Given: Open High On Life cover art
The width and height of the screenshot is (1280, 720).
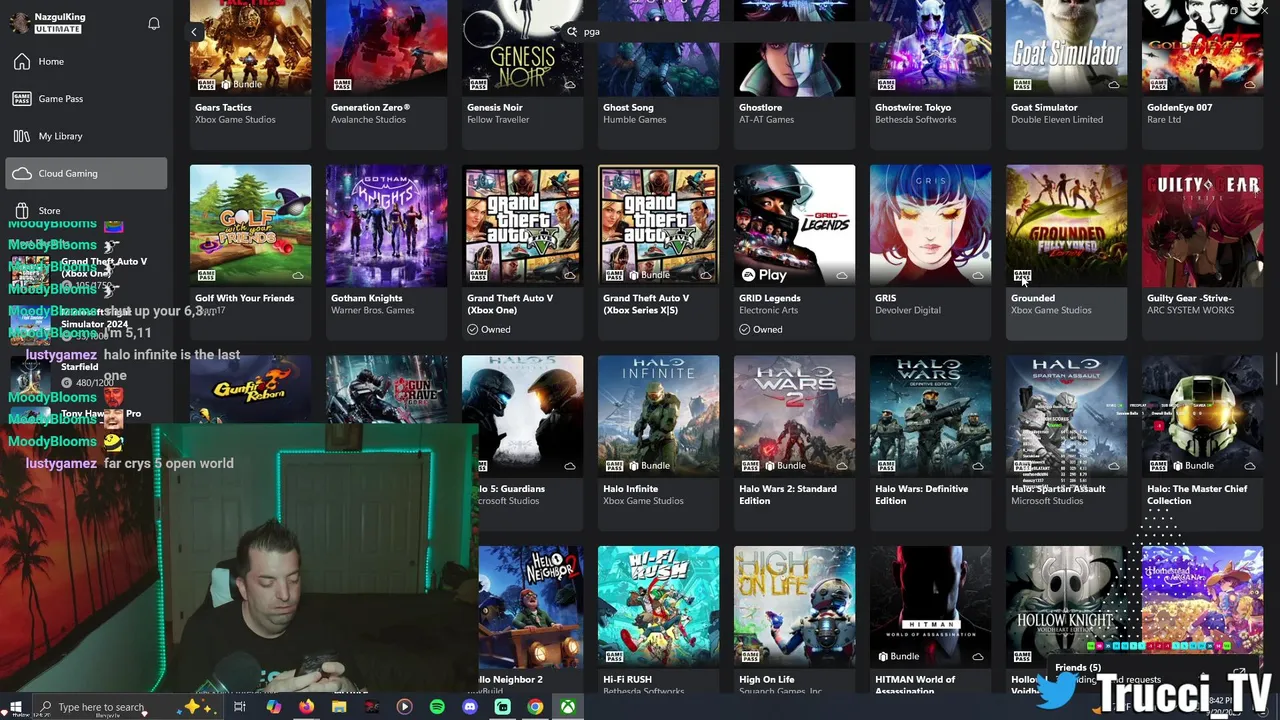Looking at the screenshot, I should (x=794, y=606).
